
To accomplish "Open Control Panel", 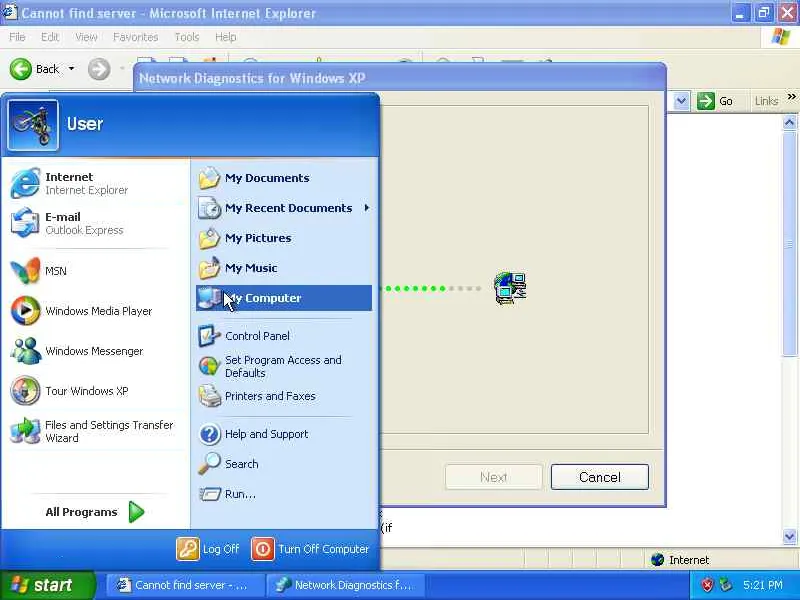I will tap(284, 336).
